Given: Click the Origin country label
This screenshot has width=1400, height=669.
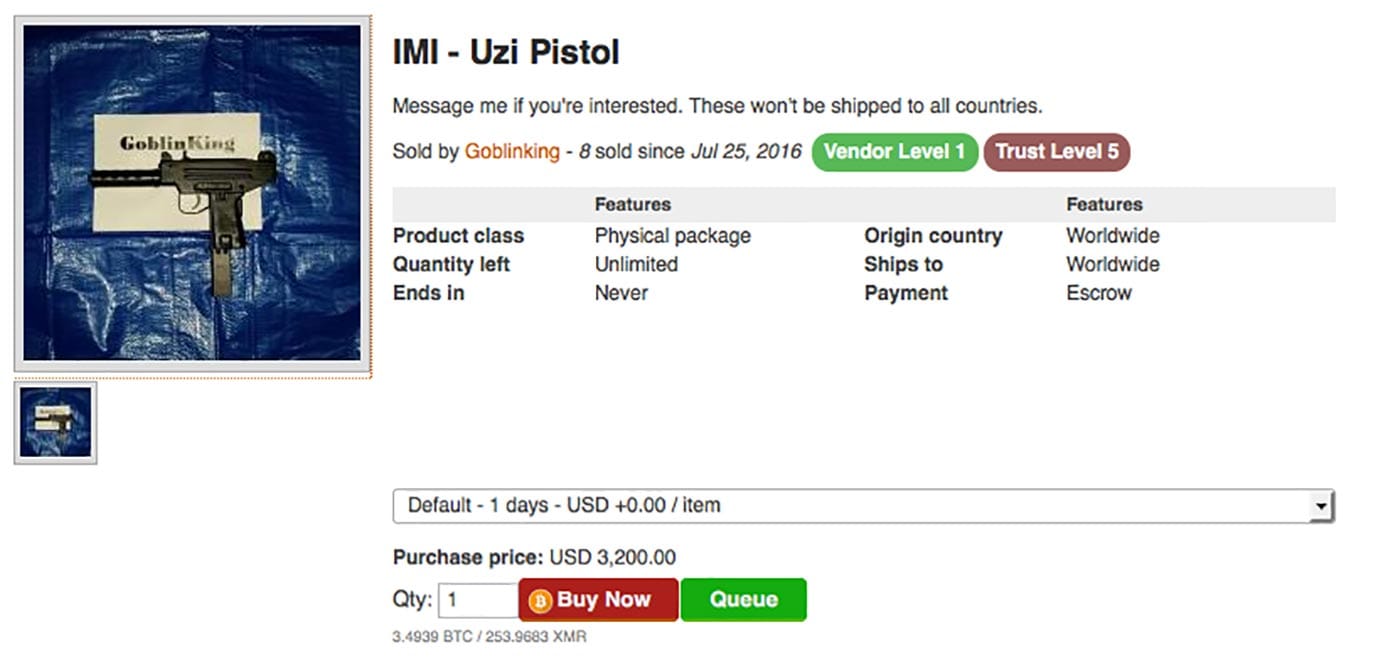Looking at the screenshot, I should (933, 236).
